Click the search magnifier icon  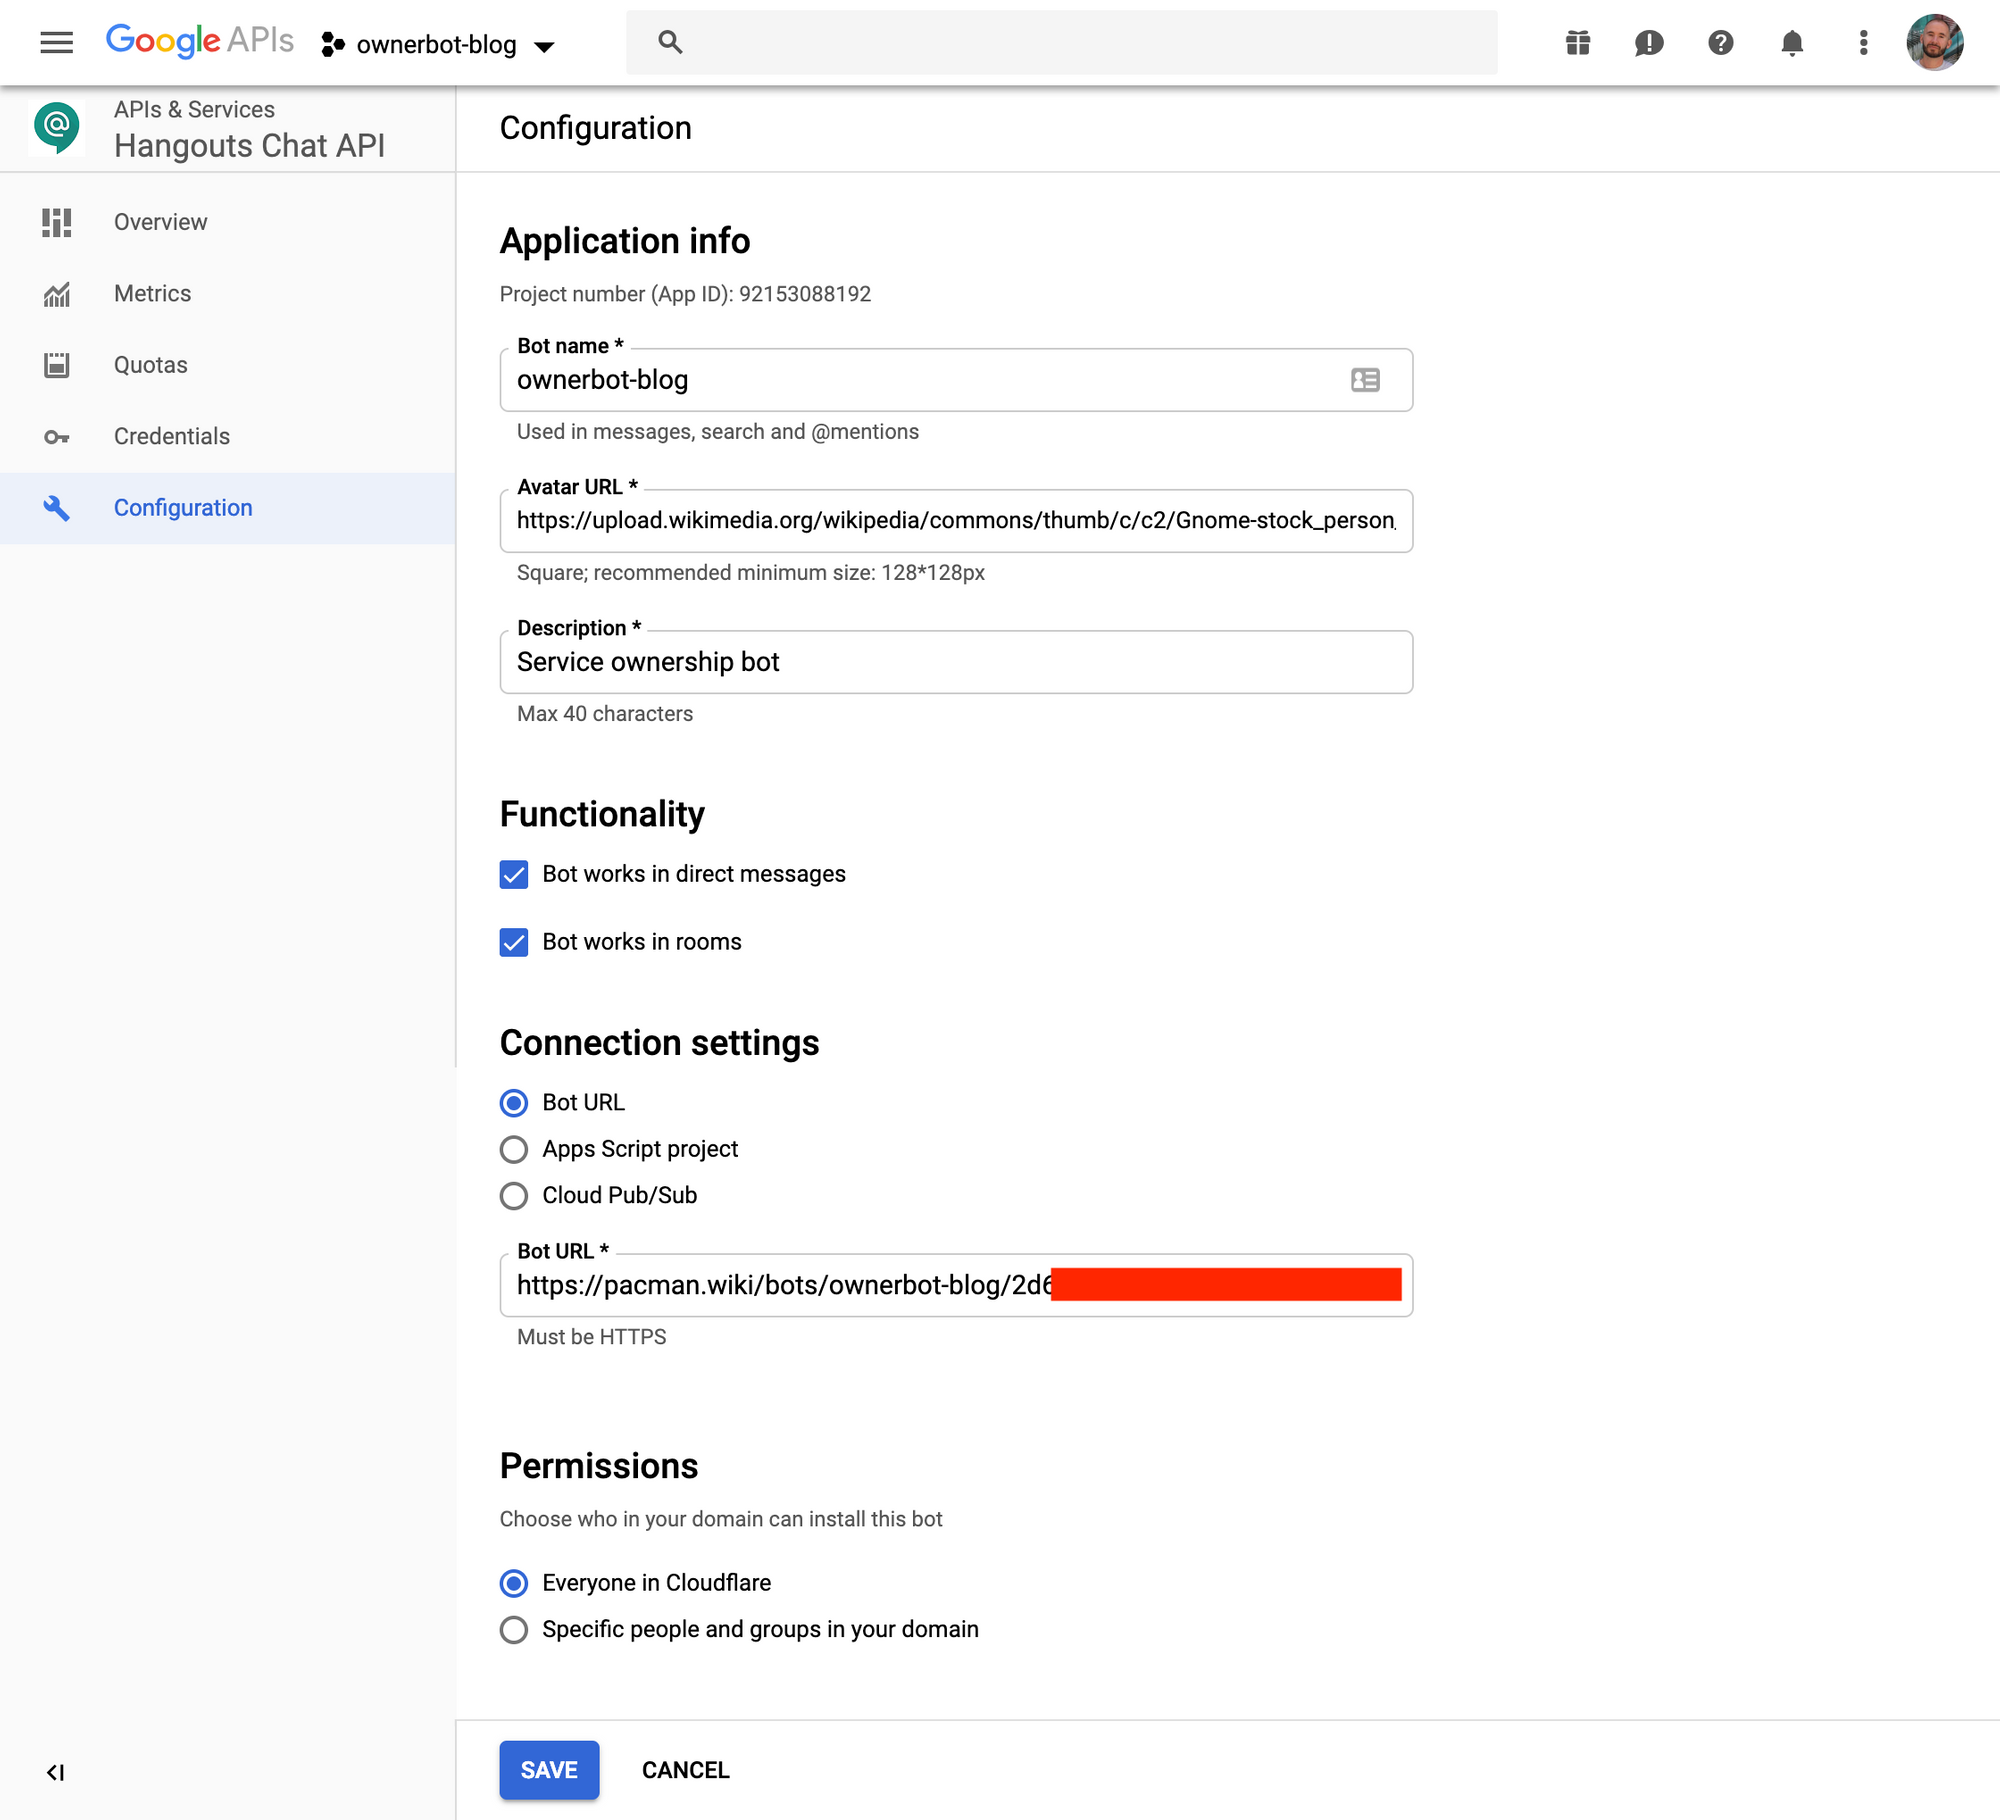(670, 42)
